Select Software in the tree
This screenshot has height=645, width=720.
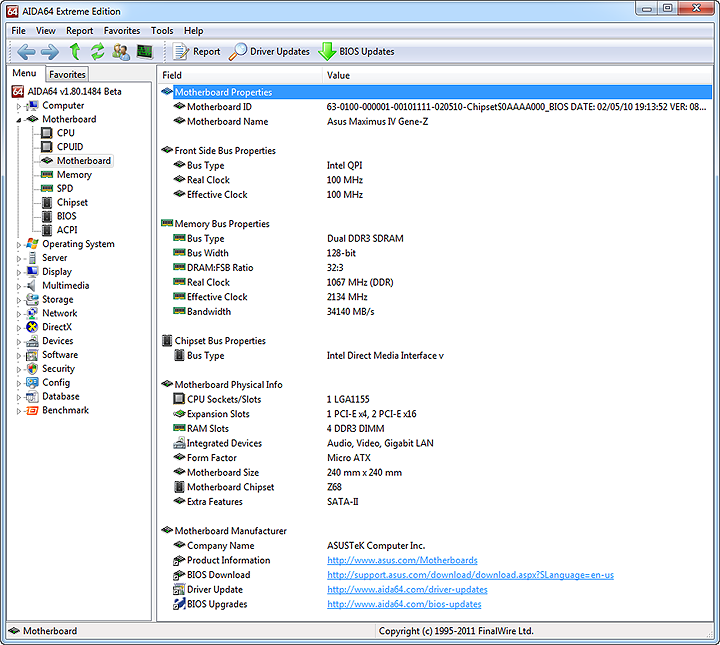click(x=60, y=355)
